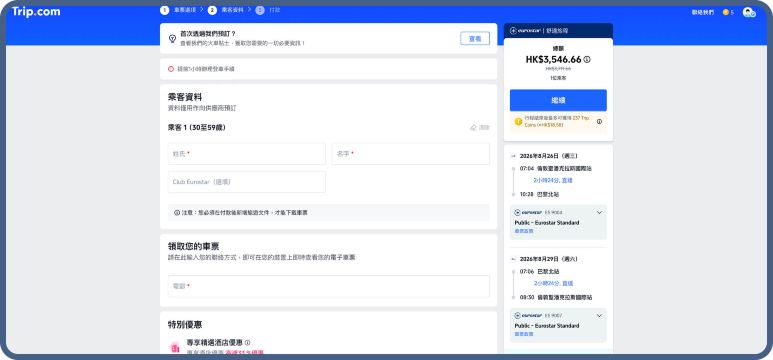Click the red warning circle icon
Image resolution: width=773 pixels, height=360 pixels.
tap(171, 69)
